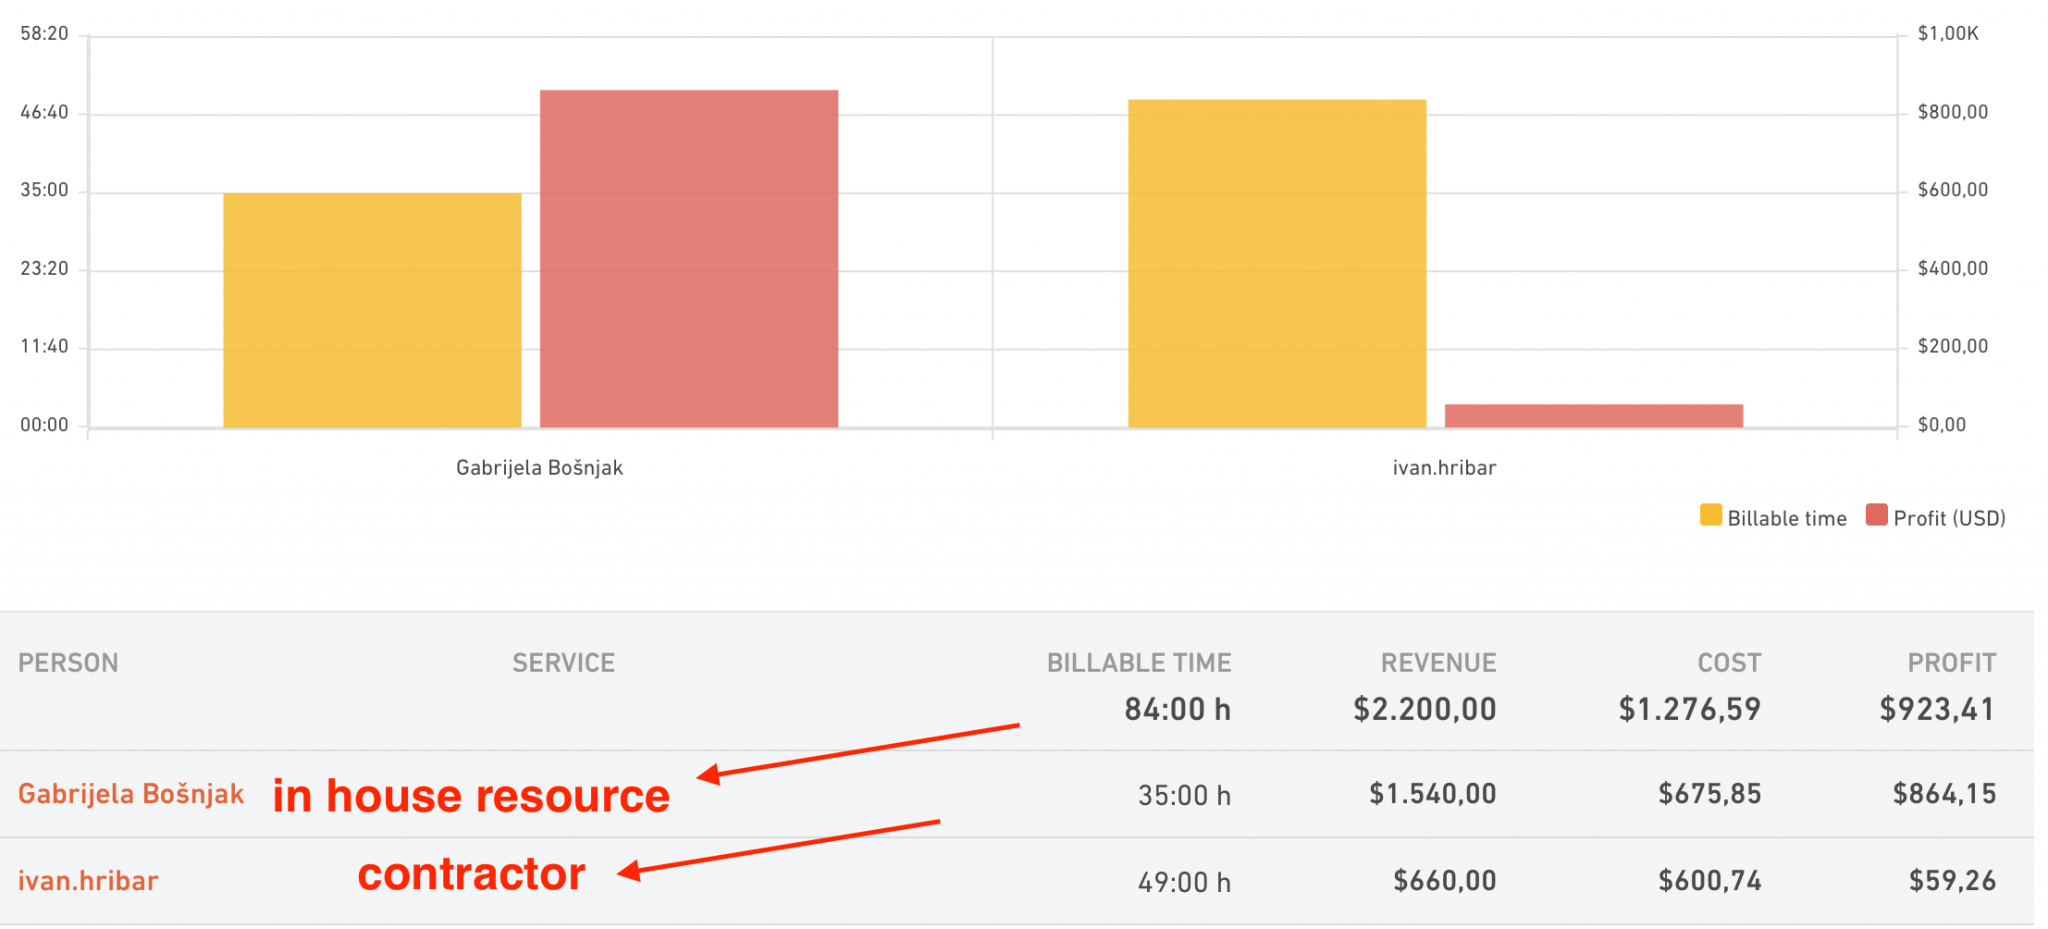This screenshot has height=929, width=2048.
Task: Click Gabrijela Bošnjak chart axis label
Action: click(x=539, y=468)
